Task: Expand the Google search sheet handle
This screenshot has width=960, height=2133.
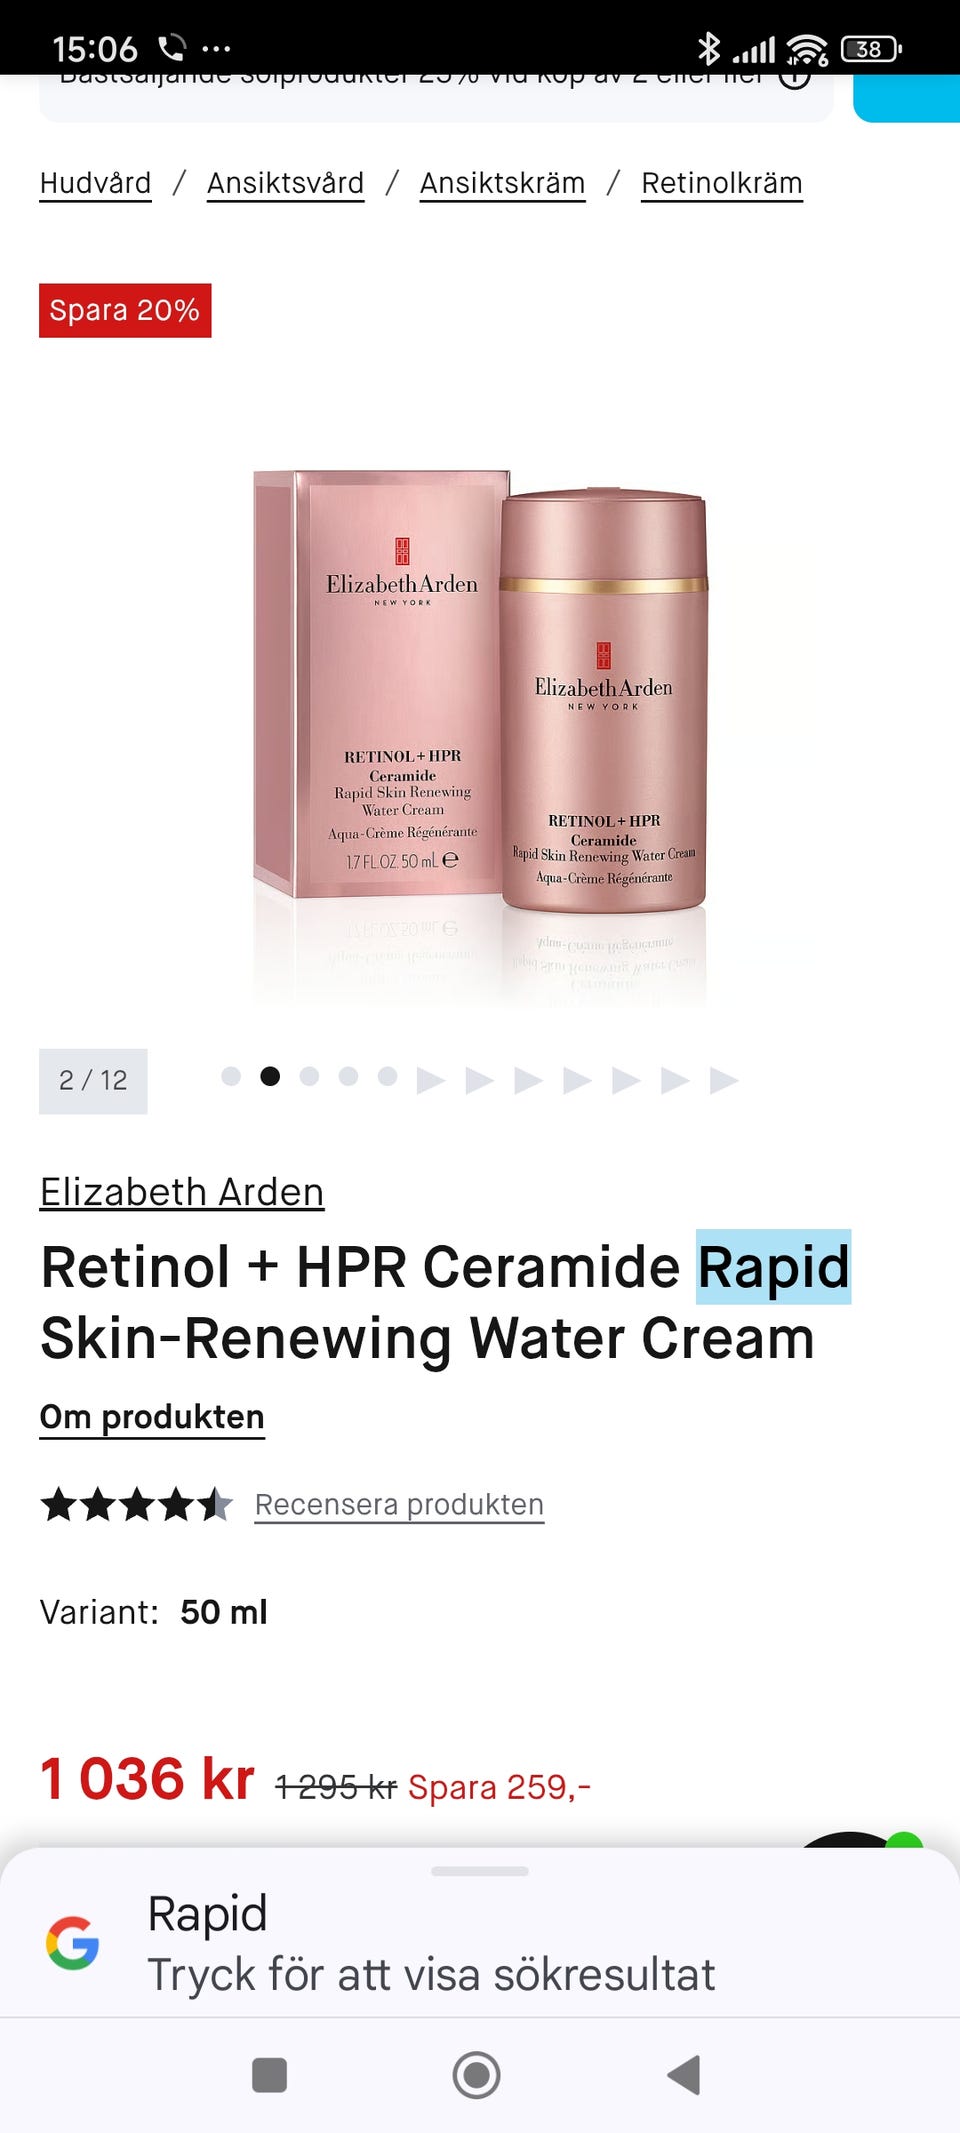Action: coord(480,1871)
